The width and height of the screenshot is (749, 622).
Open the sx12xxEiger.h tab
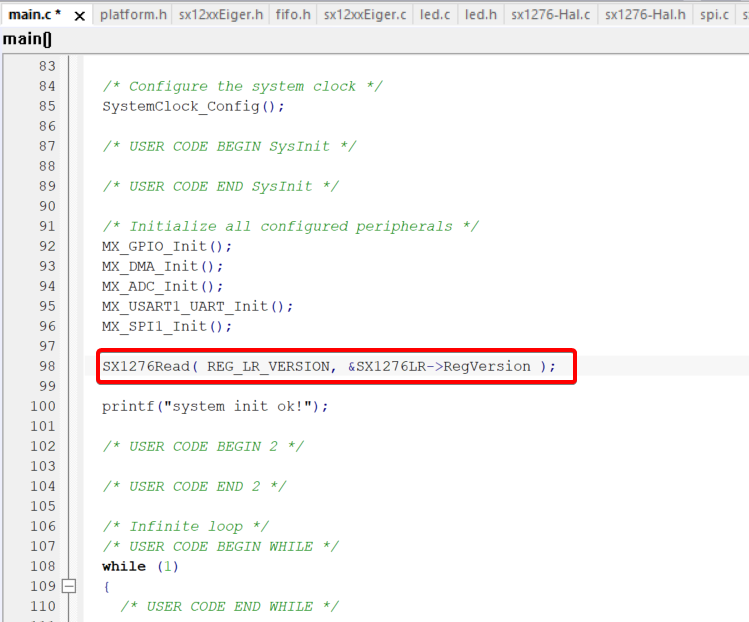click(221, 15)
